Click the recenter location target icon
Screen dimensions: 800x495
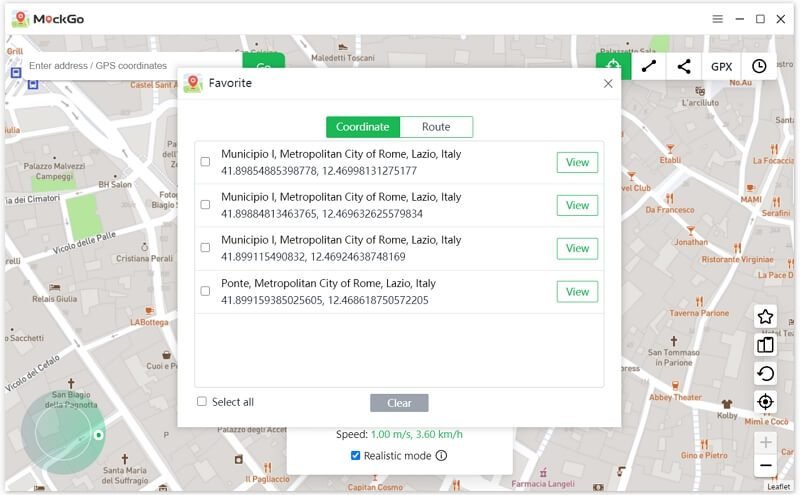pyautogui.click(x=765, y=402)
